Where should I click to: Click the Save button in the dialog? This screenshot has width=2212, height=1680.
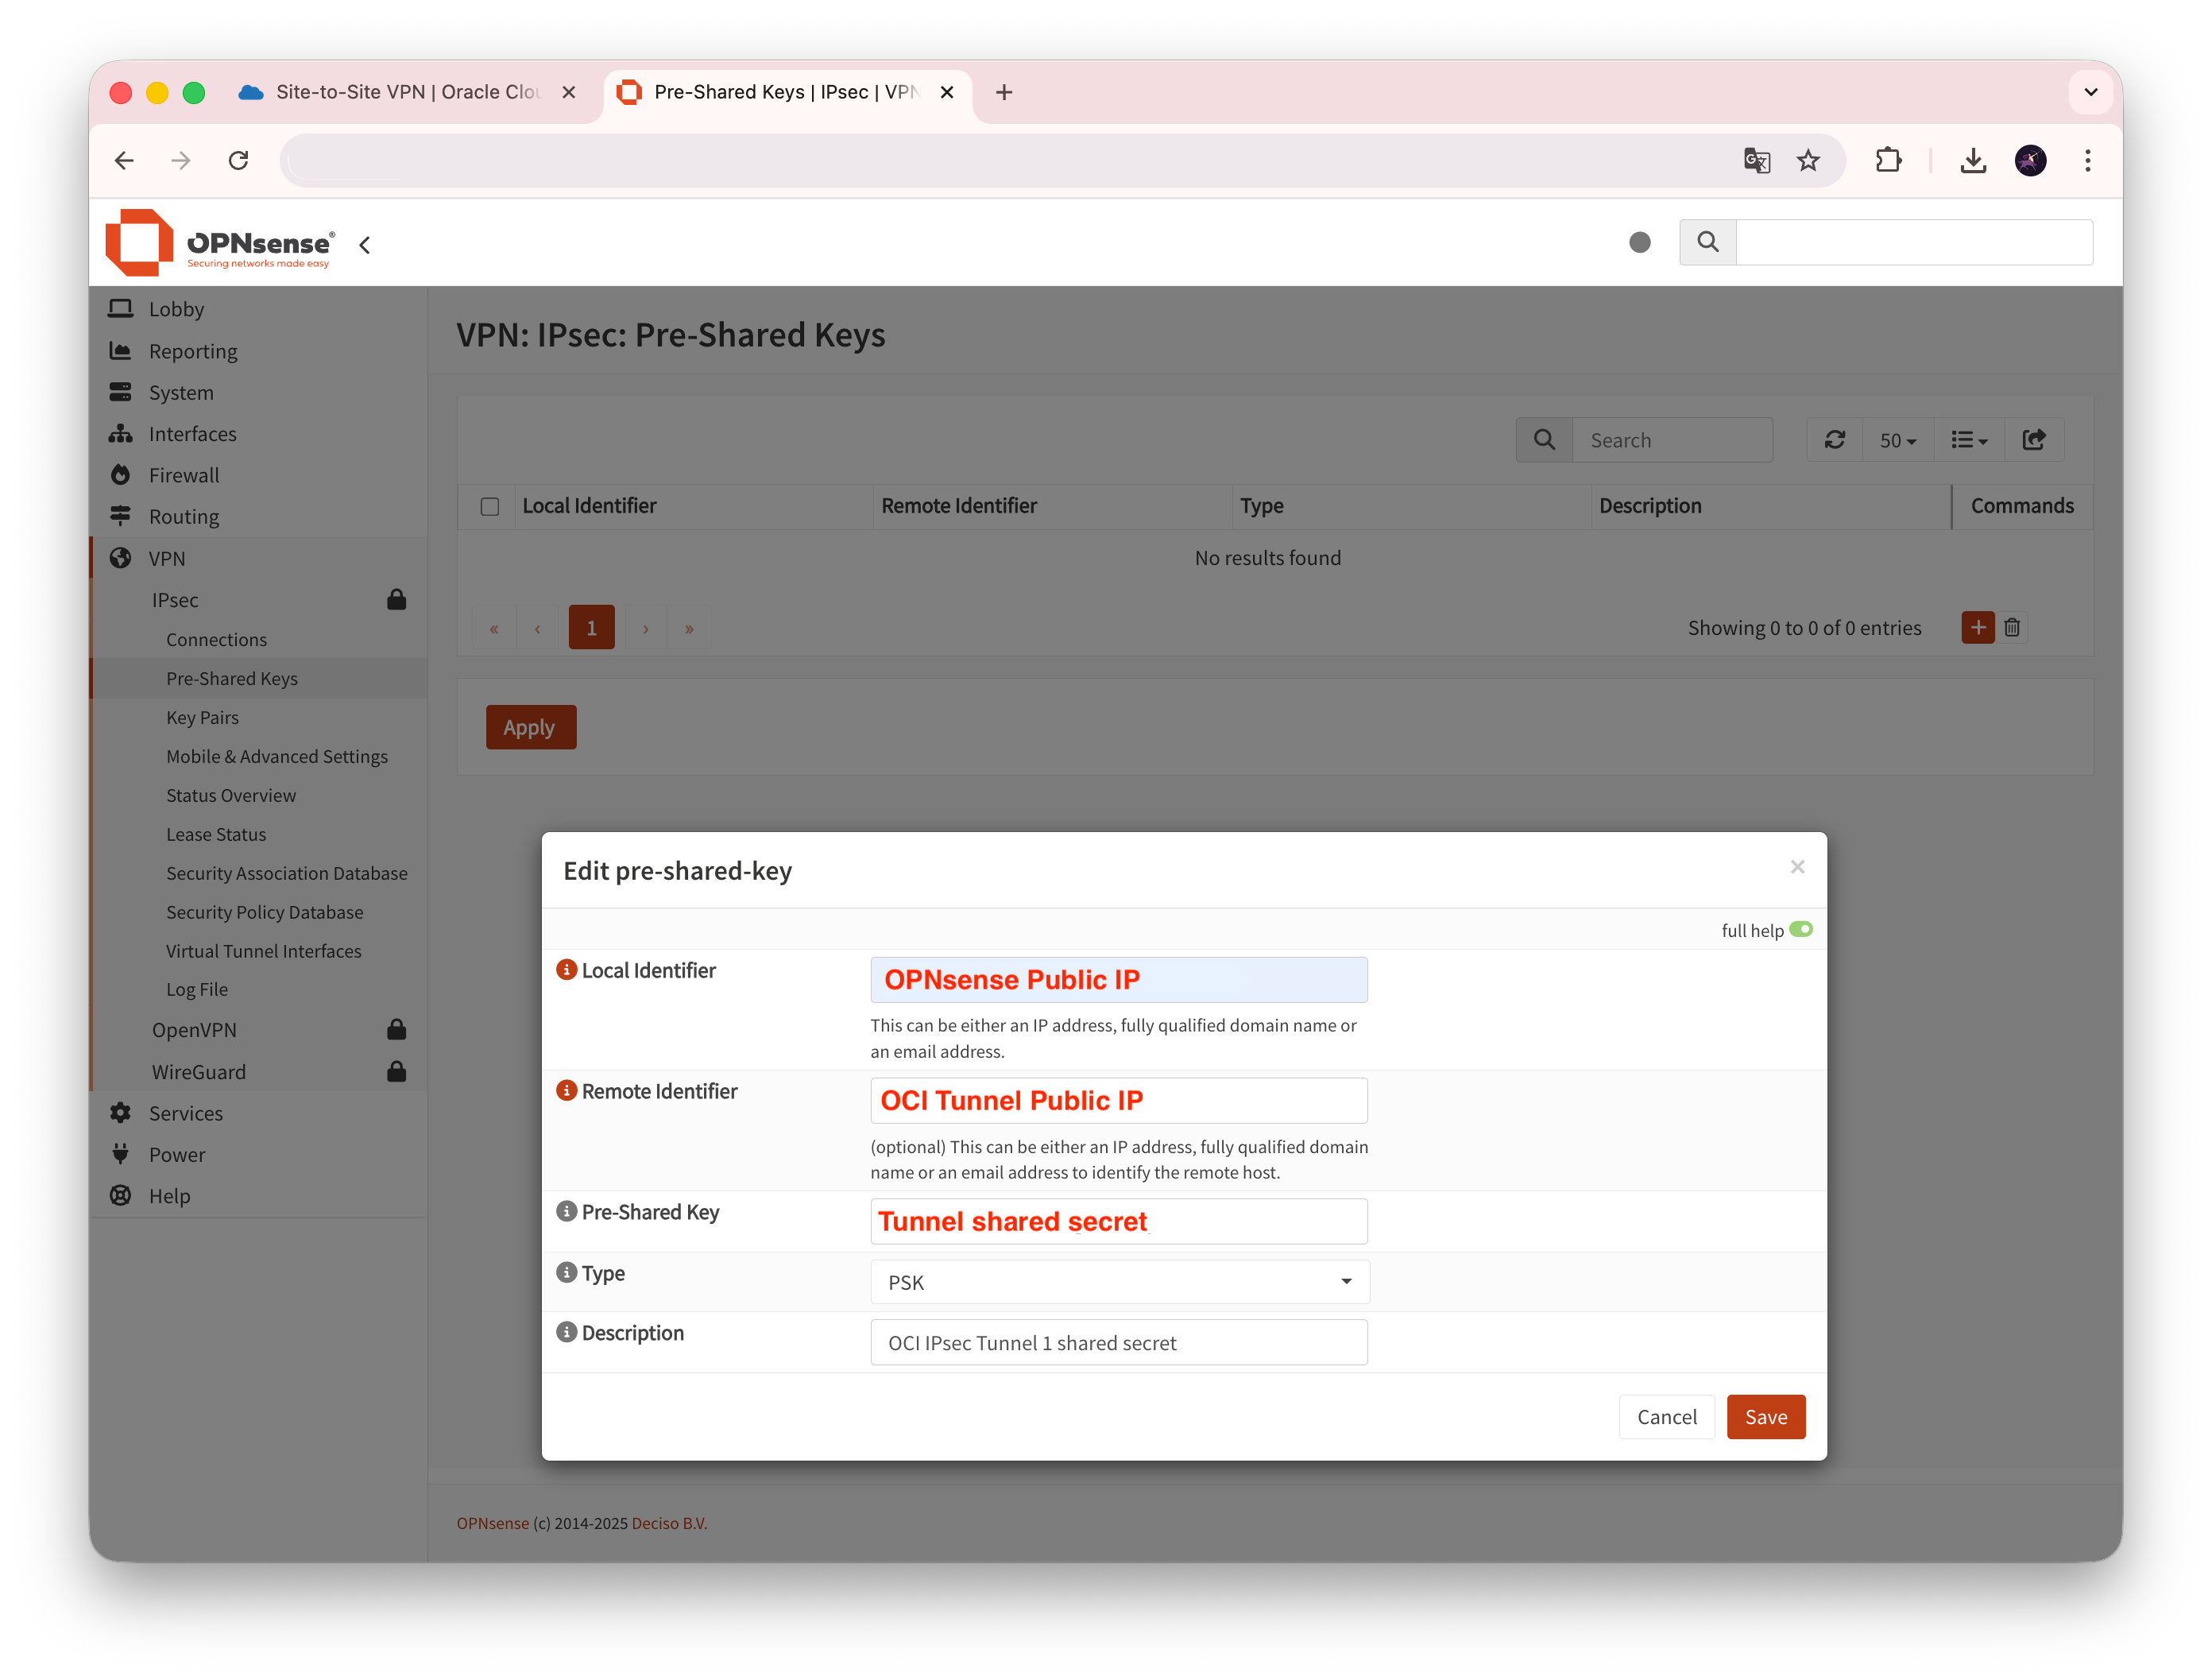(x=1765, y=1417)
